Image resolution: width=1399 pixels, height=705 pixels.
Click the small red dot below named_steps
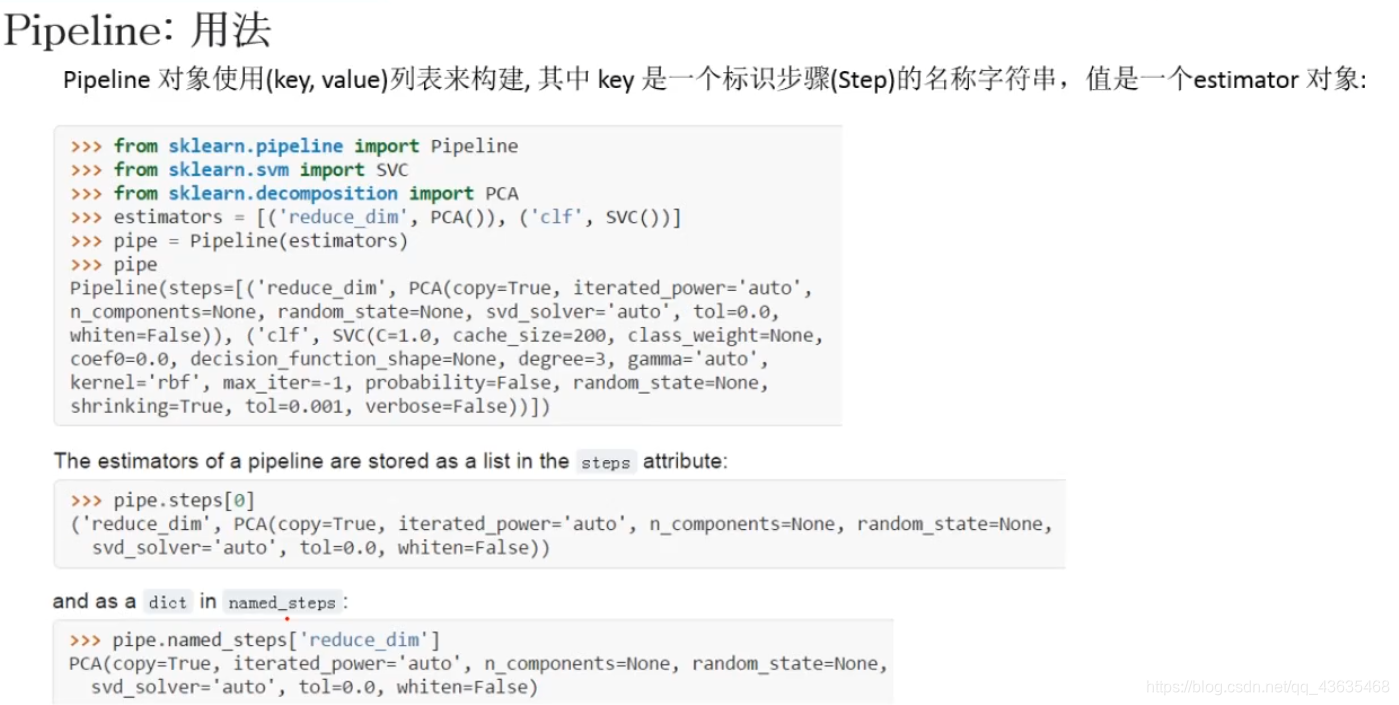pyautogui.click(x=286, y=619)
